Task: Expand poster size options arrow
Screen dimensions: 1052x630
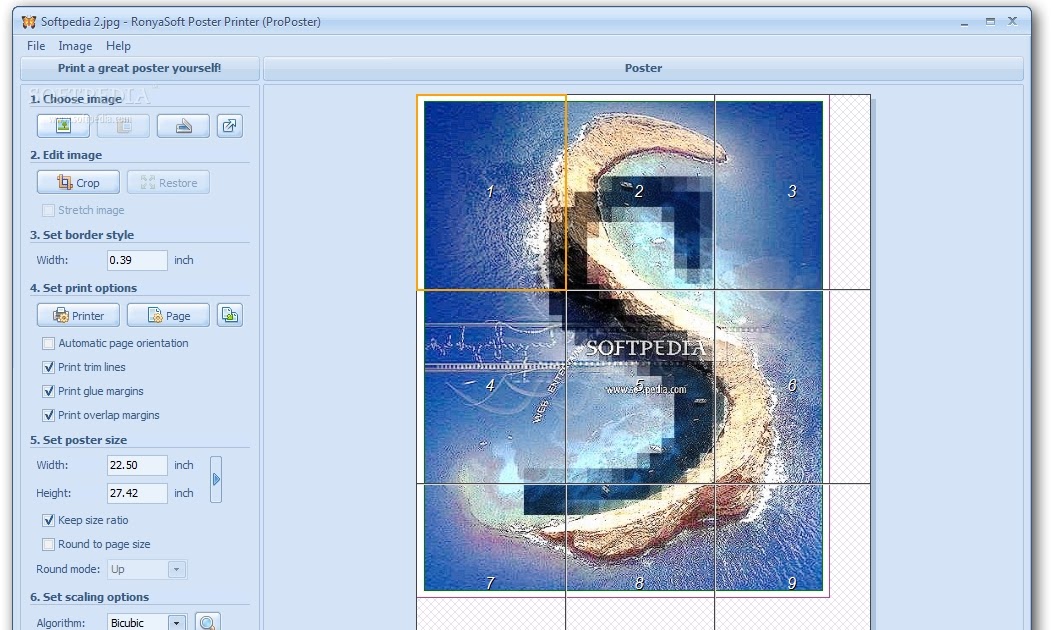Action: (216, 479)
